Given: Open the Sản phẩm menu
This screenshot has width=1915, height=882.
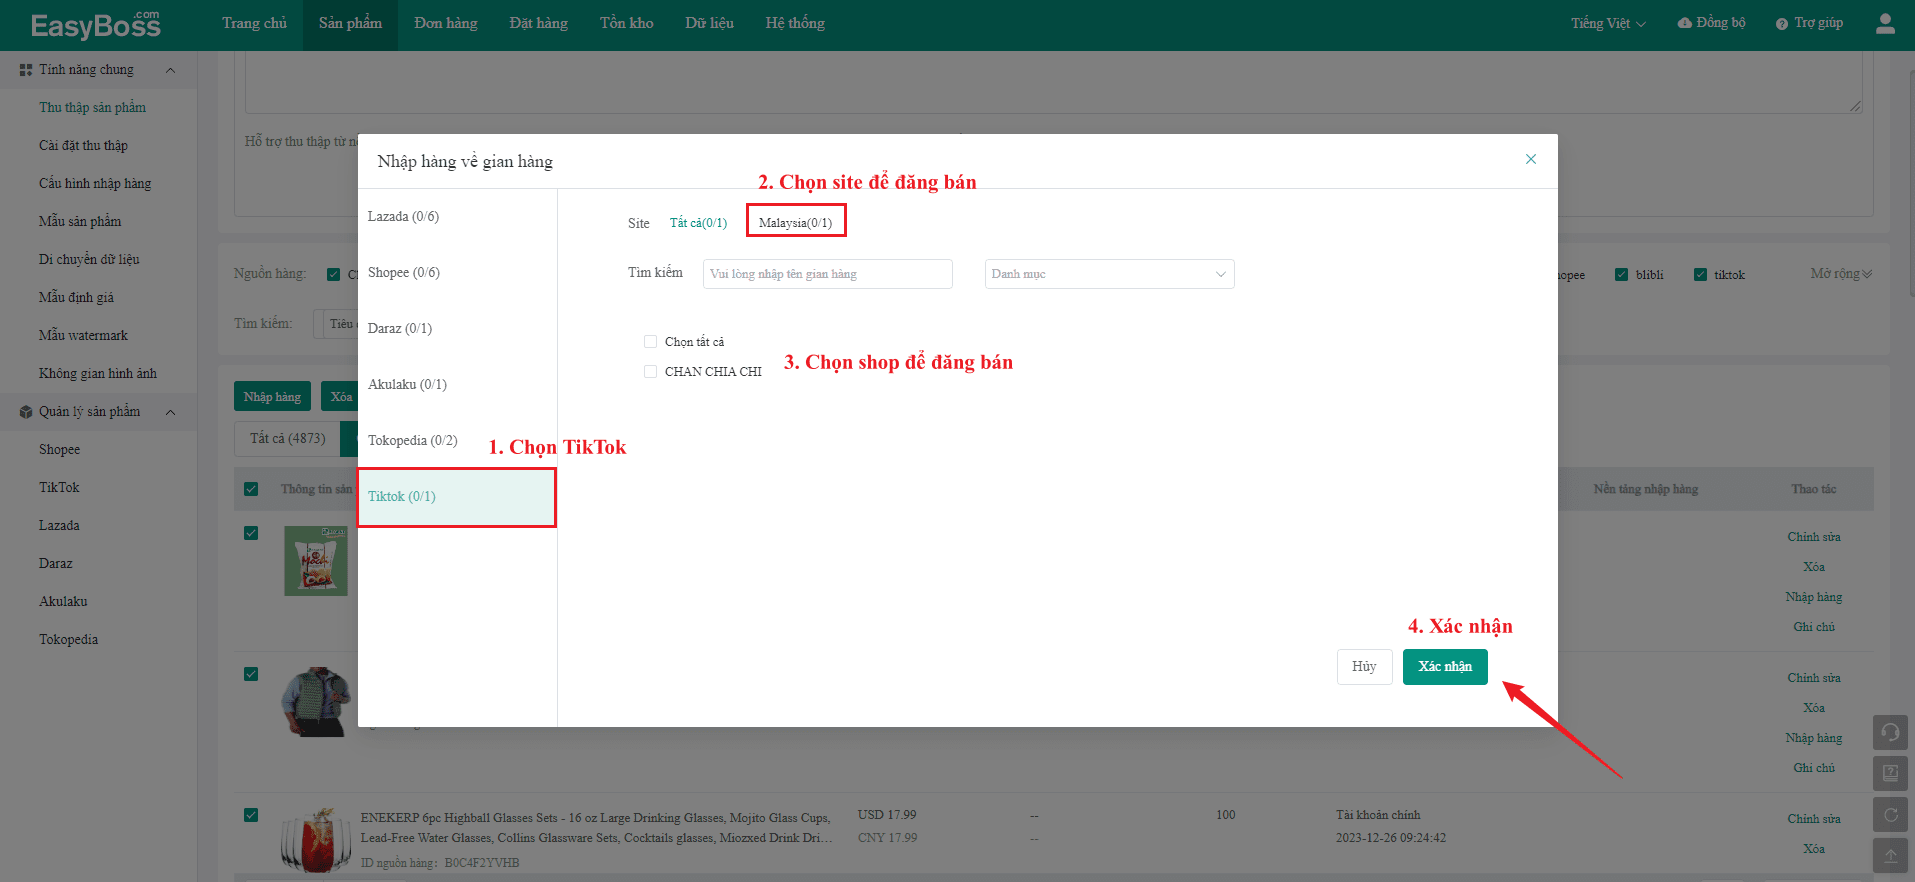Looking at the screenshot, I should (350, 24).
